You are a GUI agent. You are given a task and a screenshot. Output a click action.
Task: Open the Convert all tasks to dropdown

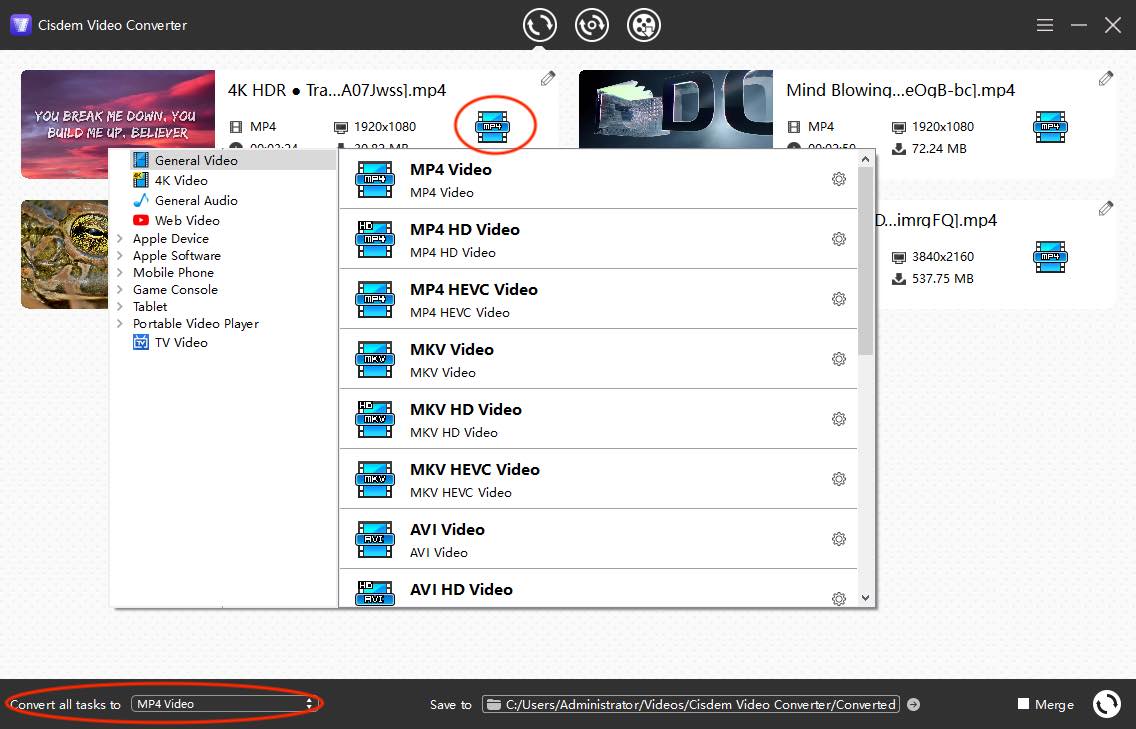224,703
